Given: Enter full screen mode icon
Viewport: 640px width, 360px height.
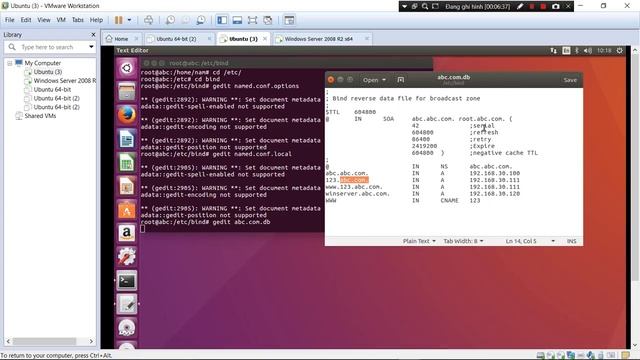Looking at the screenshot, I should click(x=252, y=20).
